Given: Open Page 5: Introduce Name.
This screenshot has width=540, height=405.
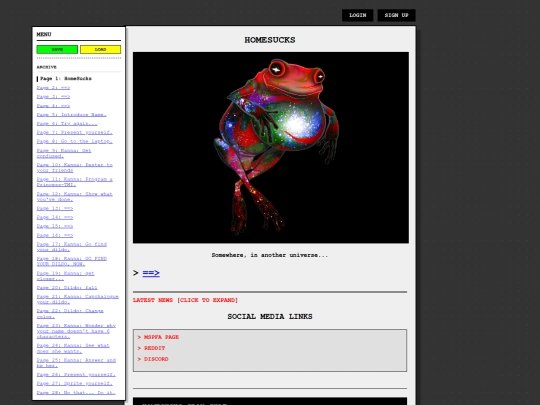Looking at the screenshot, I should pos(72,115).
